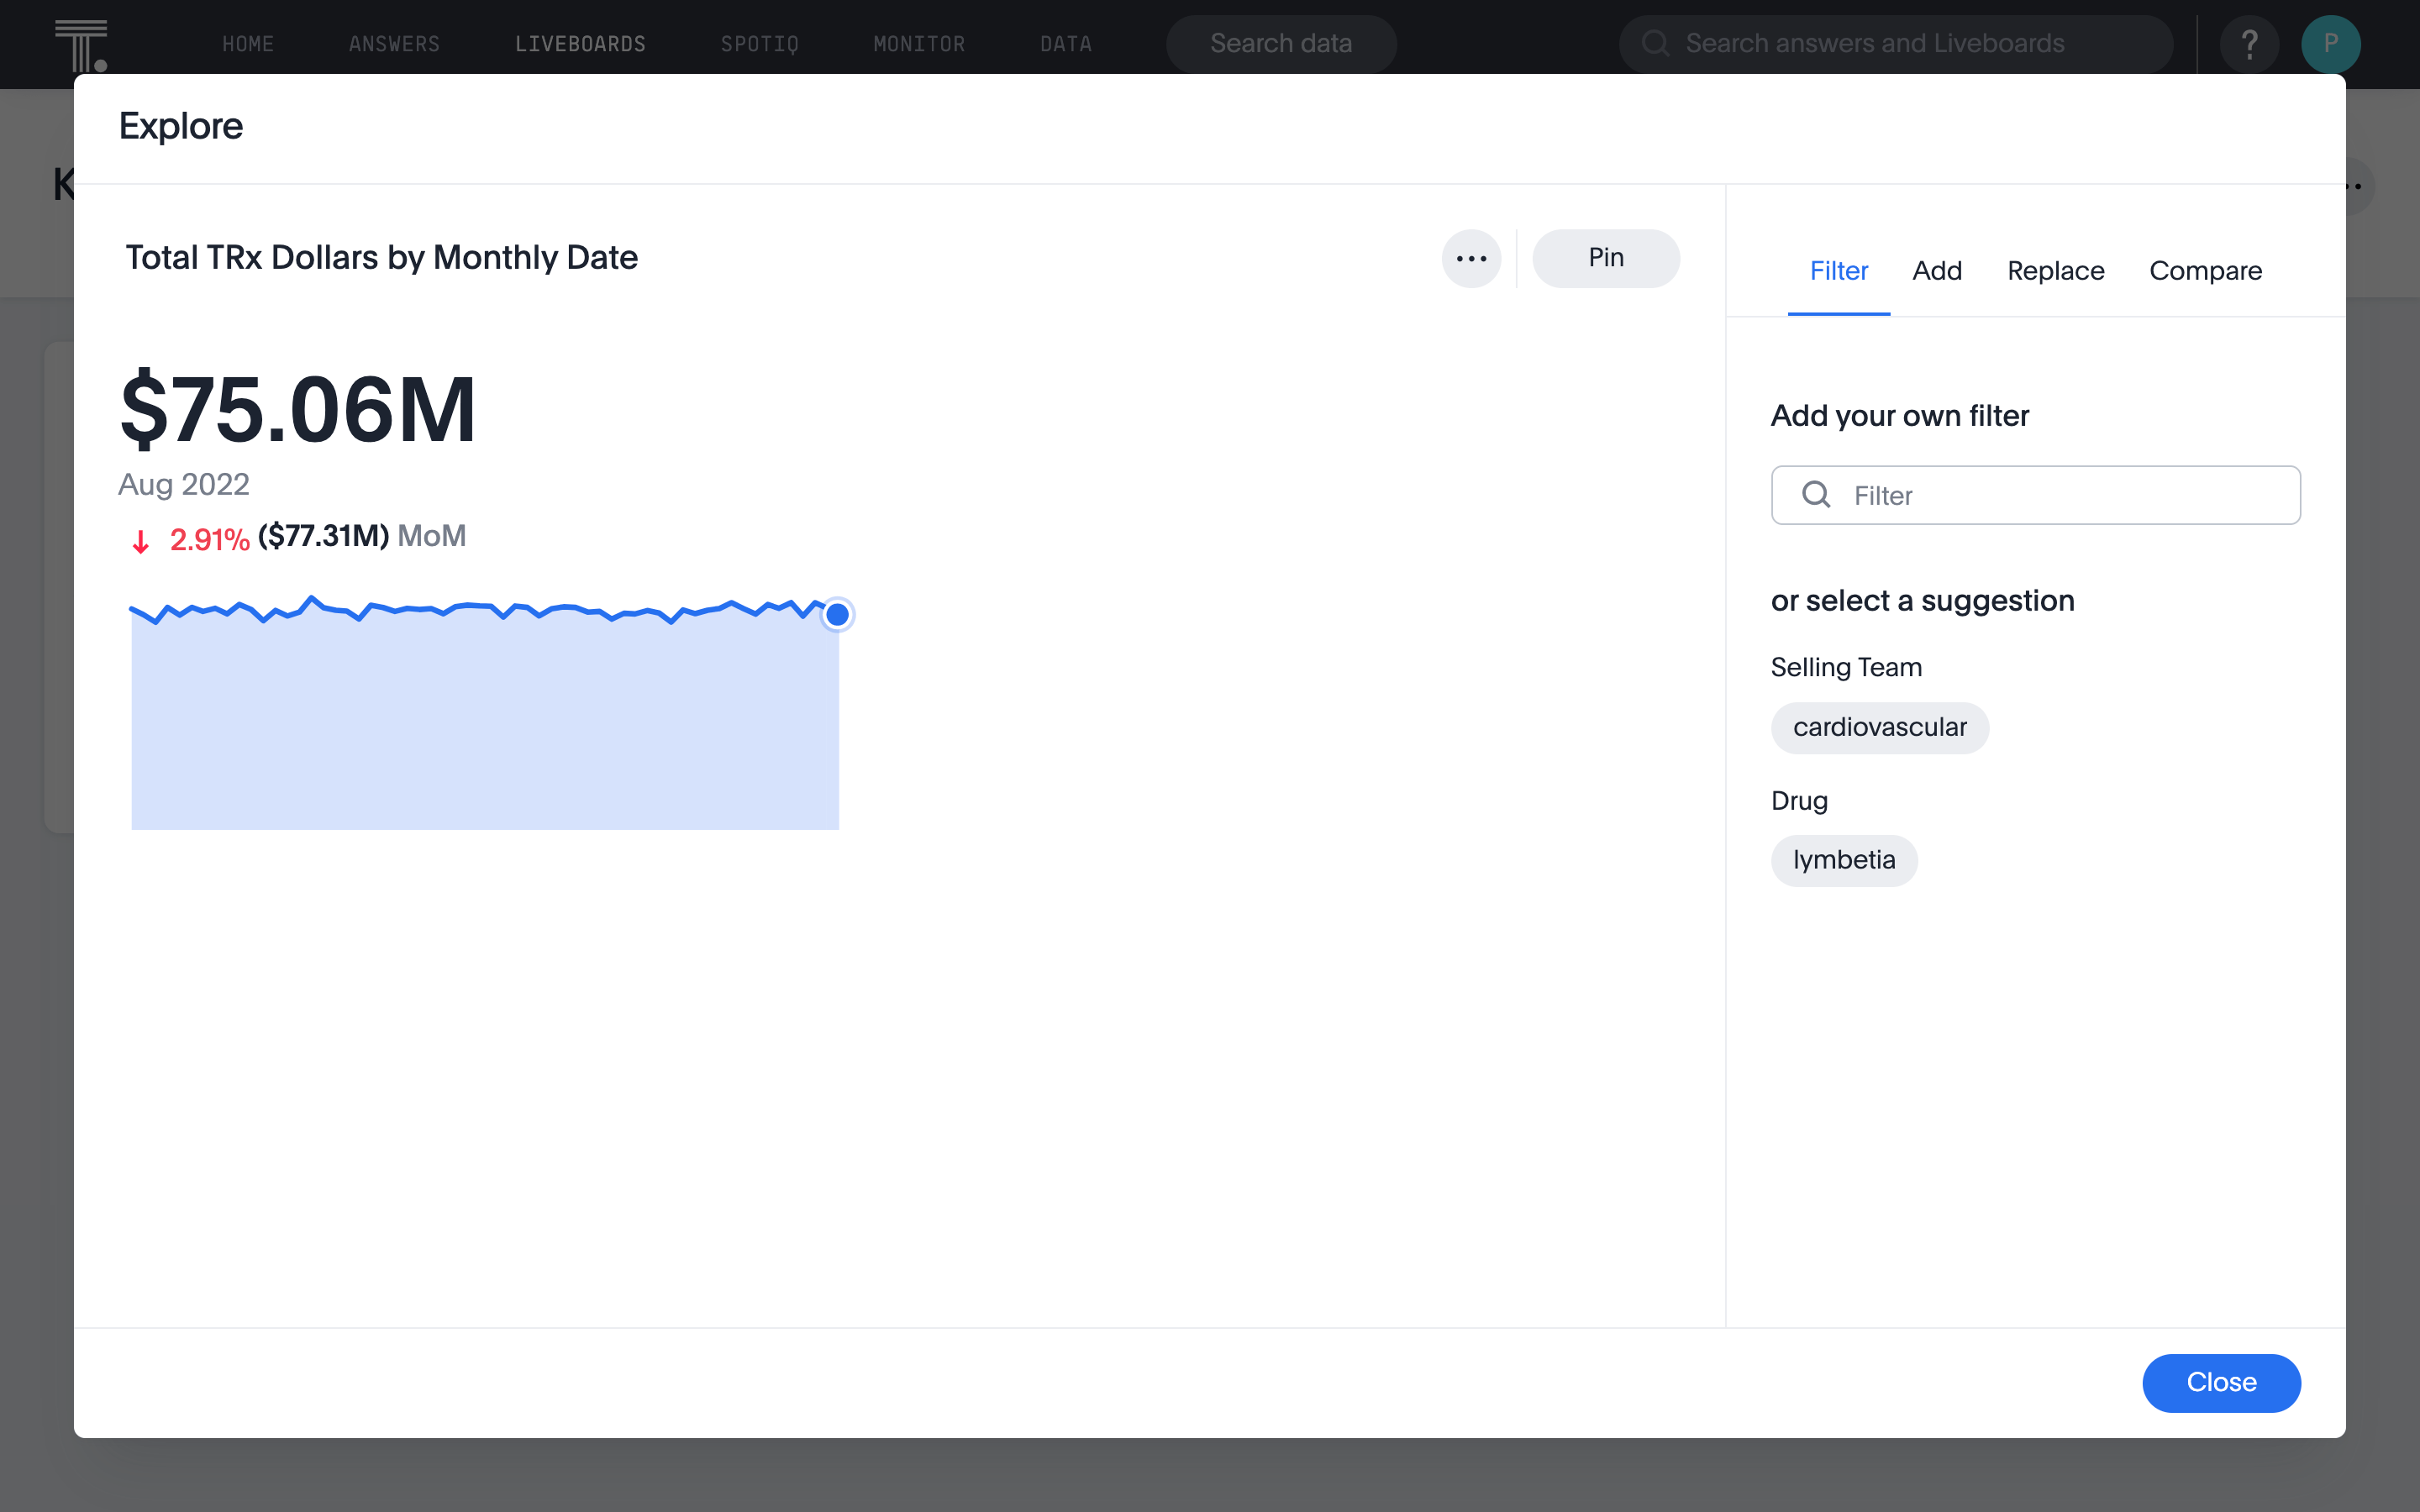Click the three-dot more options icon
2420x1512 pixels.
click(1472, 258)
